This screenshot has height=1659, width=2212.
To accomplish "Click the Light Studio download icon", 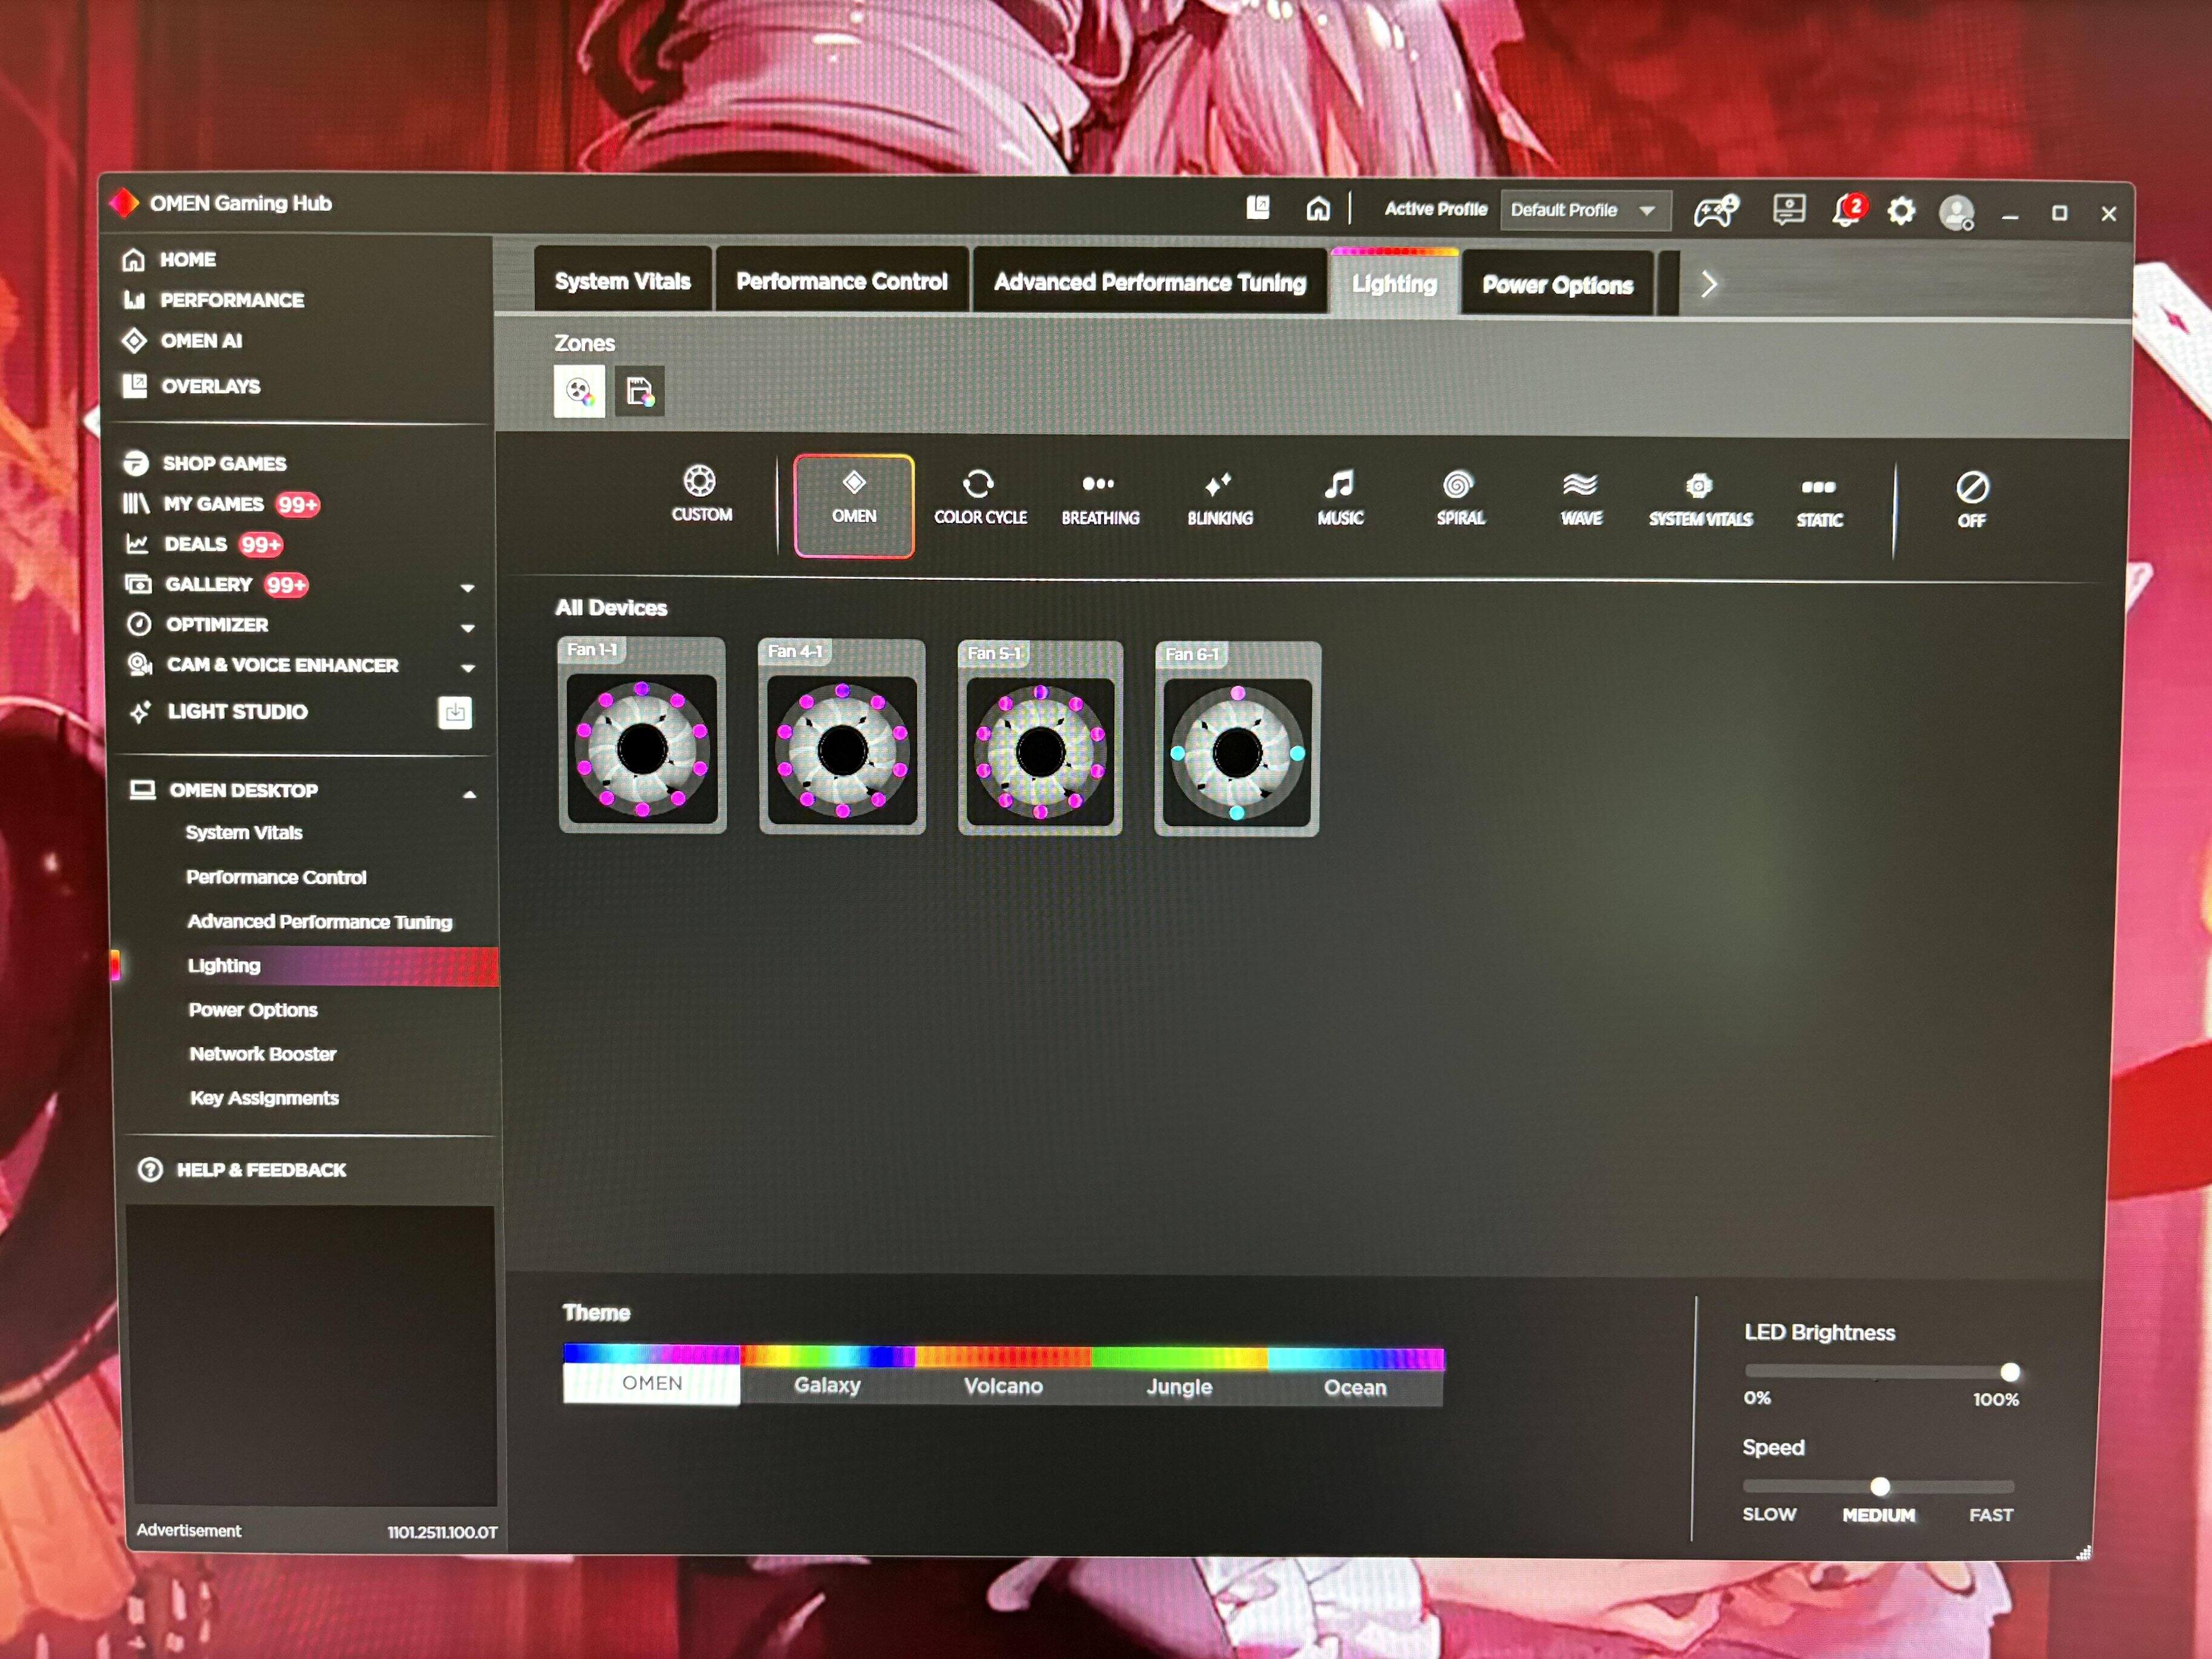I will (x=455, y=713).
